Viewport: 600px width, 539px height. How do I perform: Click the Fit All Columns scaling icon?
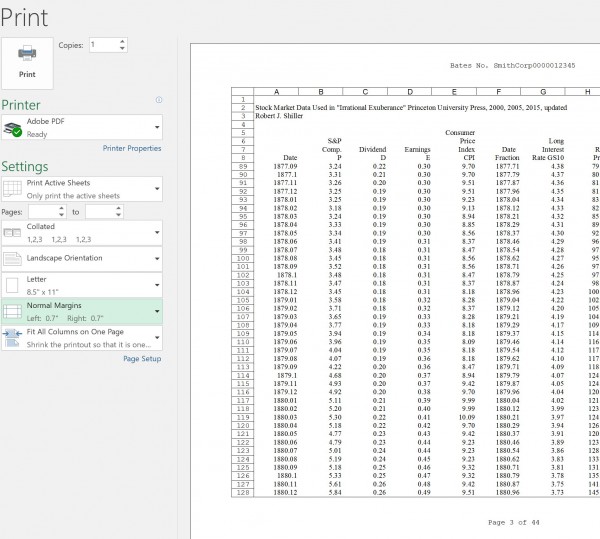pos(14,336)
